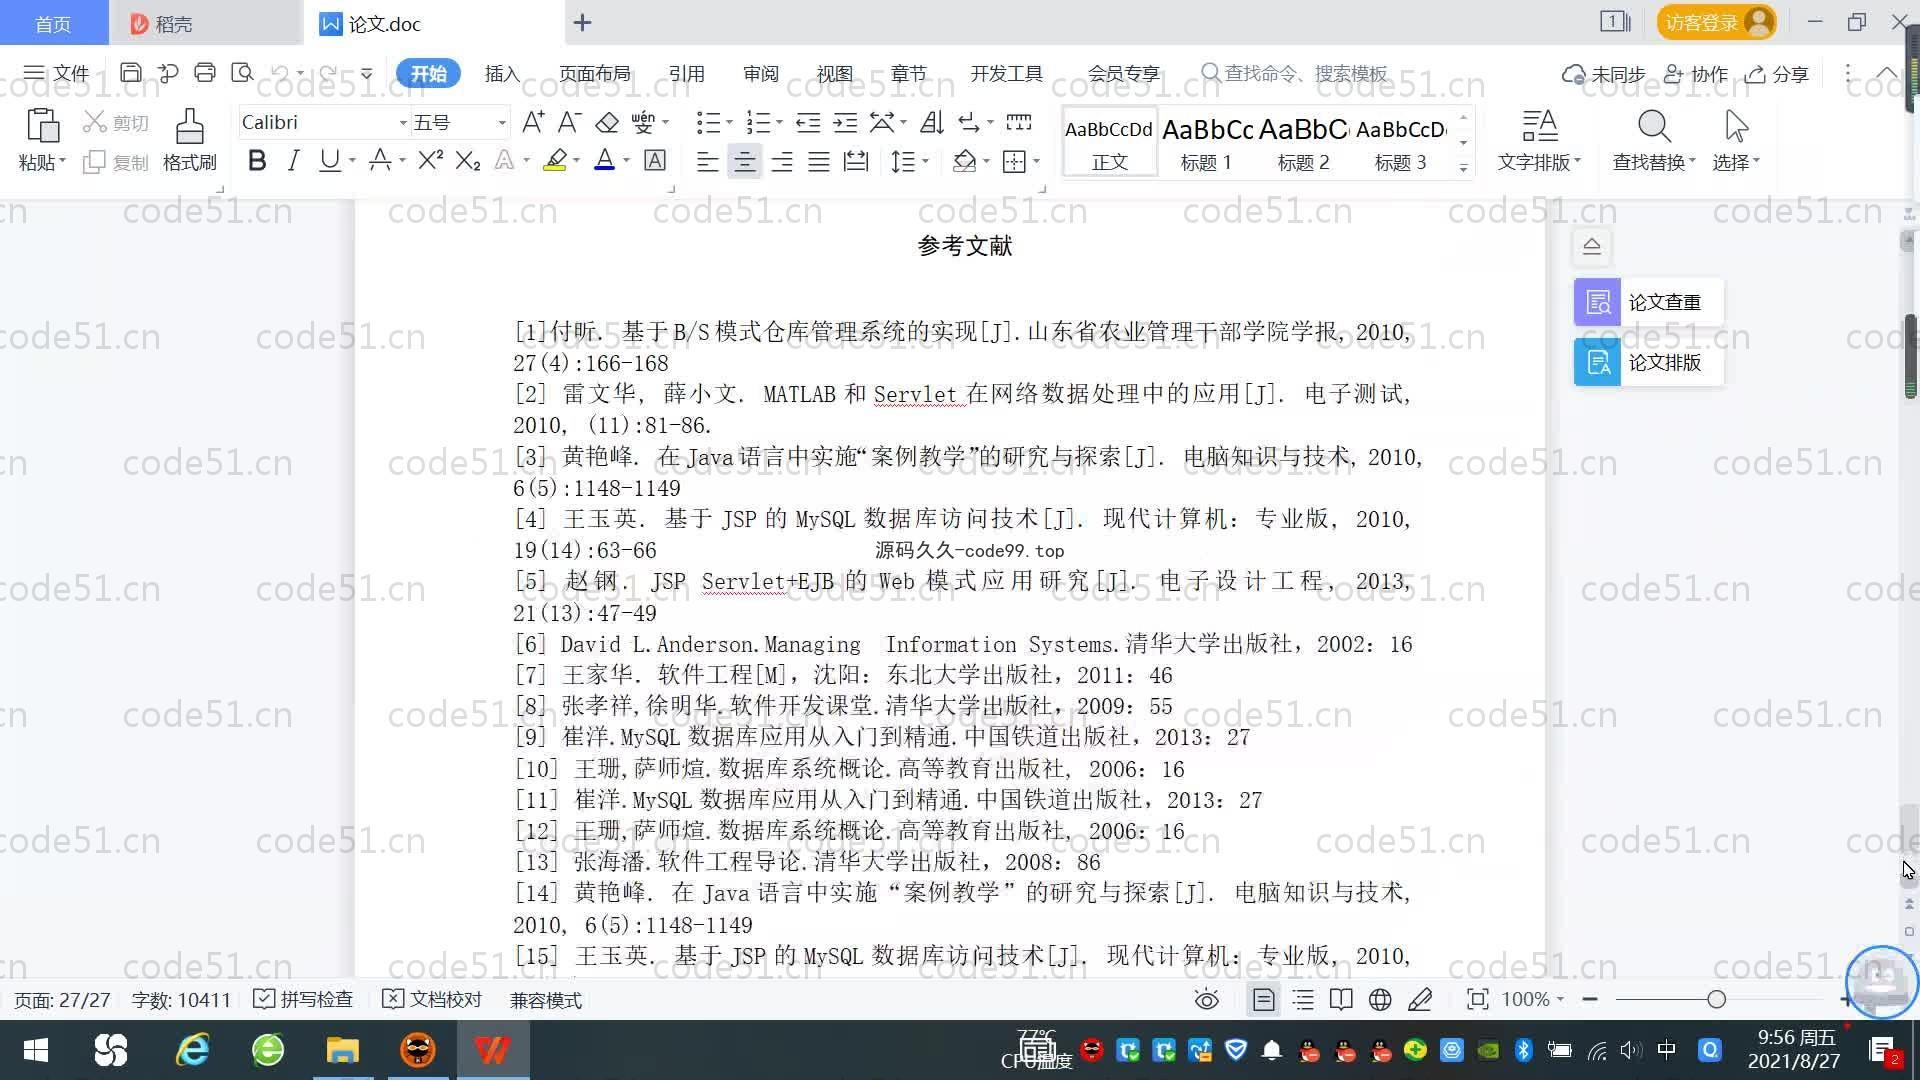The width and height of the screenshot is (1920, 1080).
Task: Click the Print Preview icon
Action: click(242, 73)
